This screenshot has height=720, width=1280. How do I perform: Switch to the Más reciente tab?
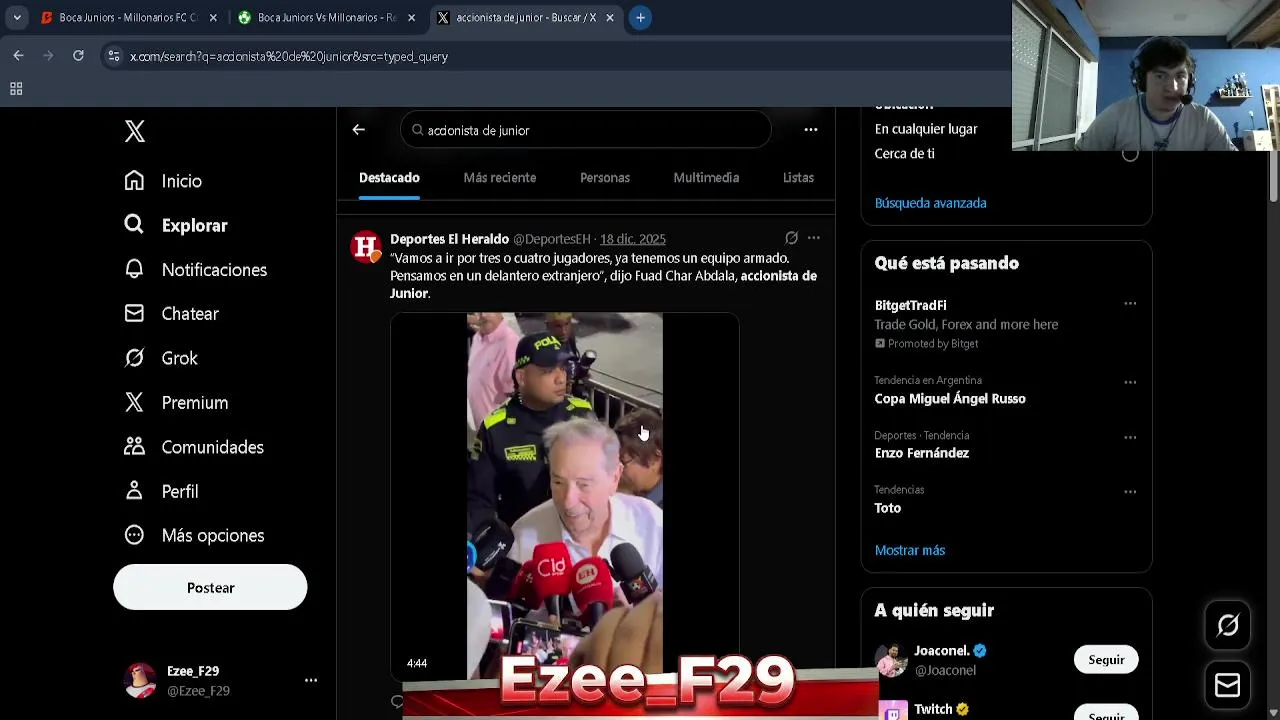tap(500, 178)
